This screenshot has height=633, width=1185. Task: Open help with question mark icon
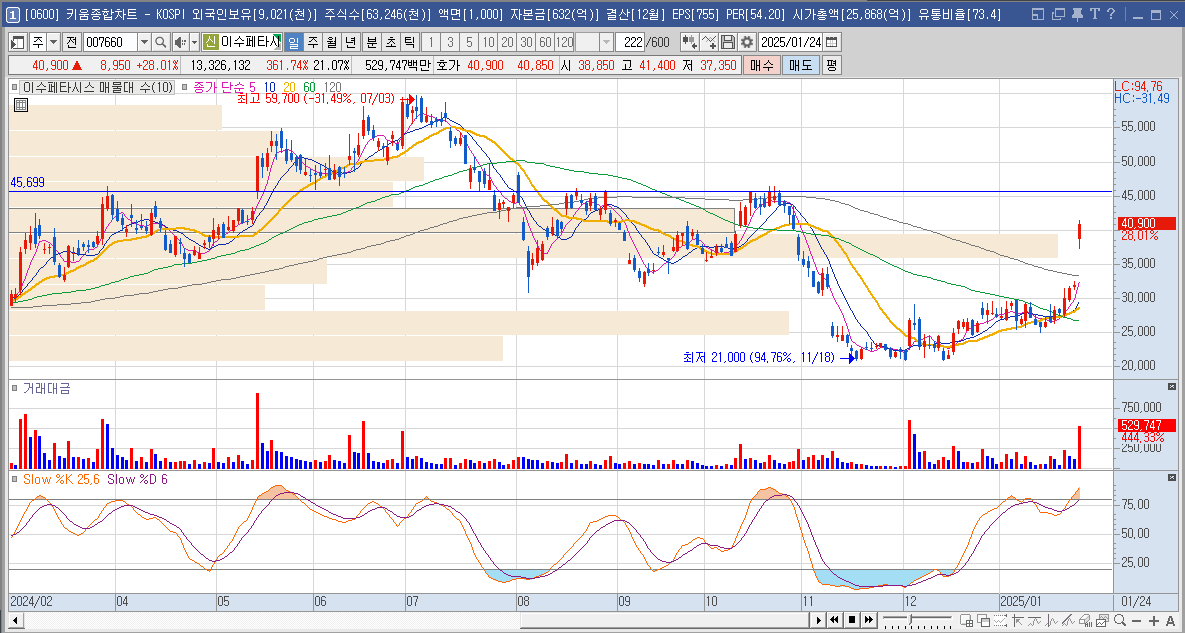(x=1111, y=14)
